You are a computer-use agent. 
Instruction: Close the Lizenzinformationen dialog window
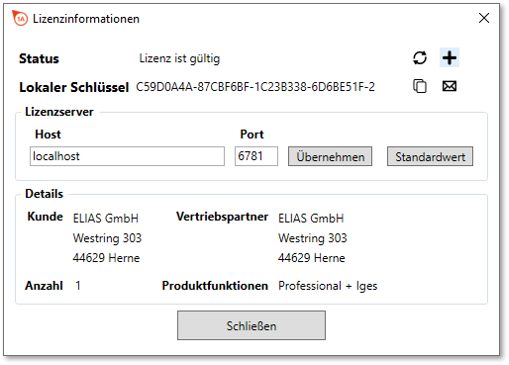[484, 18]
